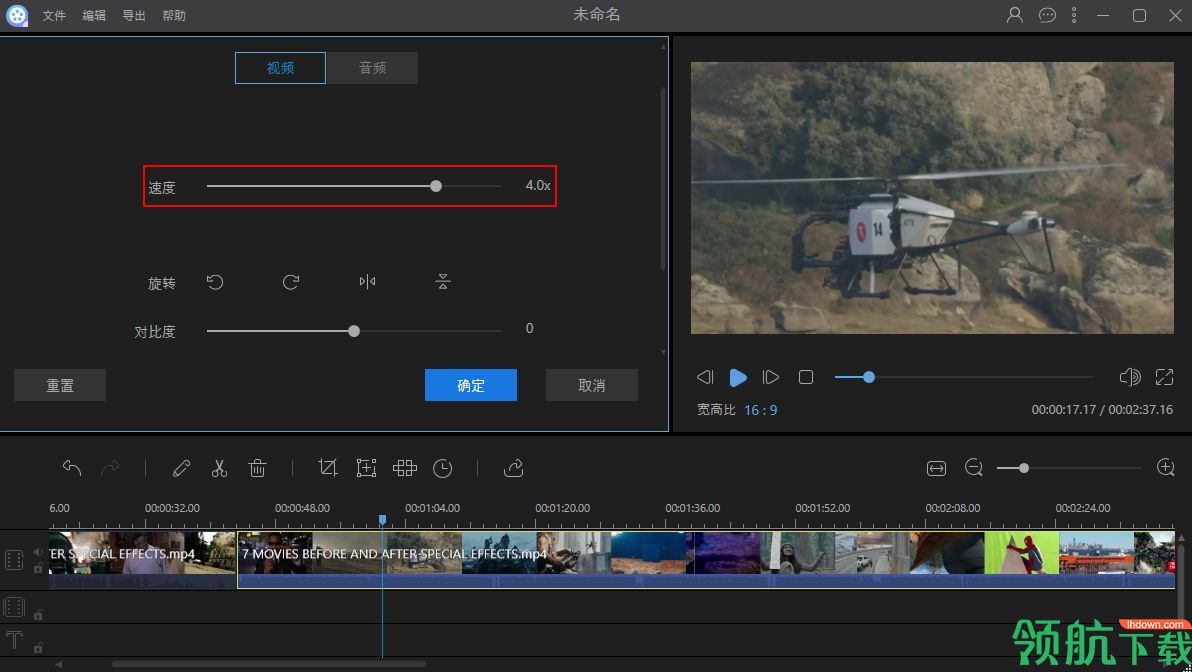Open the 导出 menu
The image size is (1192, 672).
134,15
